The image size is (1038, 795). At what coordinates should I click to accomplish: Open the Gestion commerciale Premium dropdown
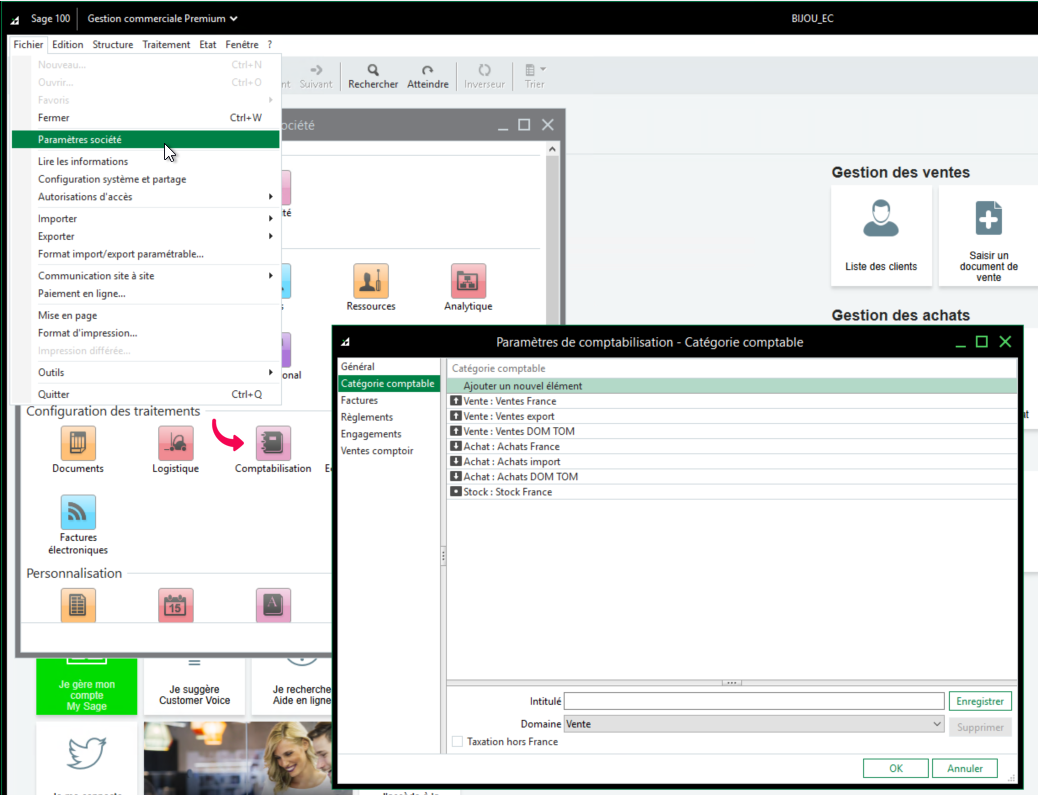163,18
